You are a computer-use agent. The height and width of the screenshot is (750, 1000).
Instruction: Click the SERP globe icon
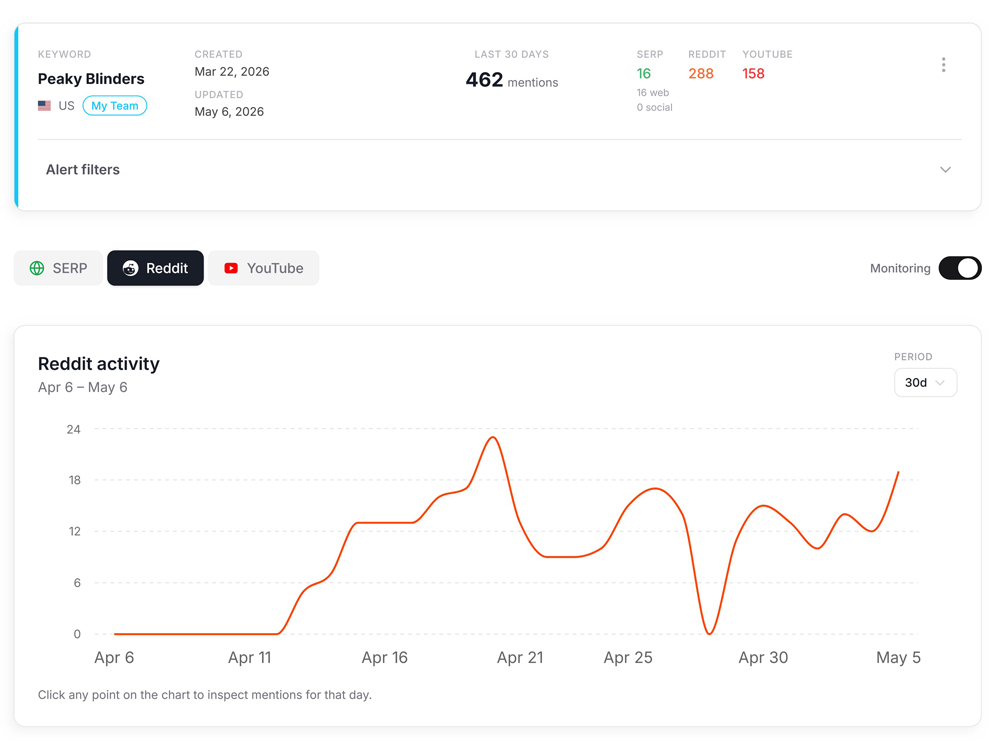coord(37,268)
